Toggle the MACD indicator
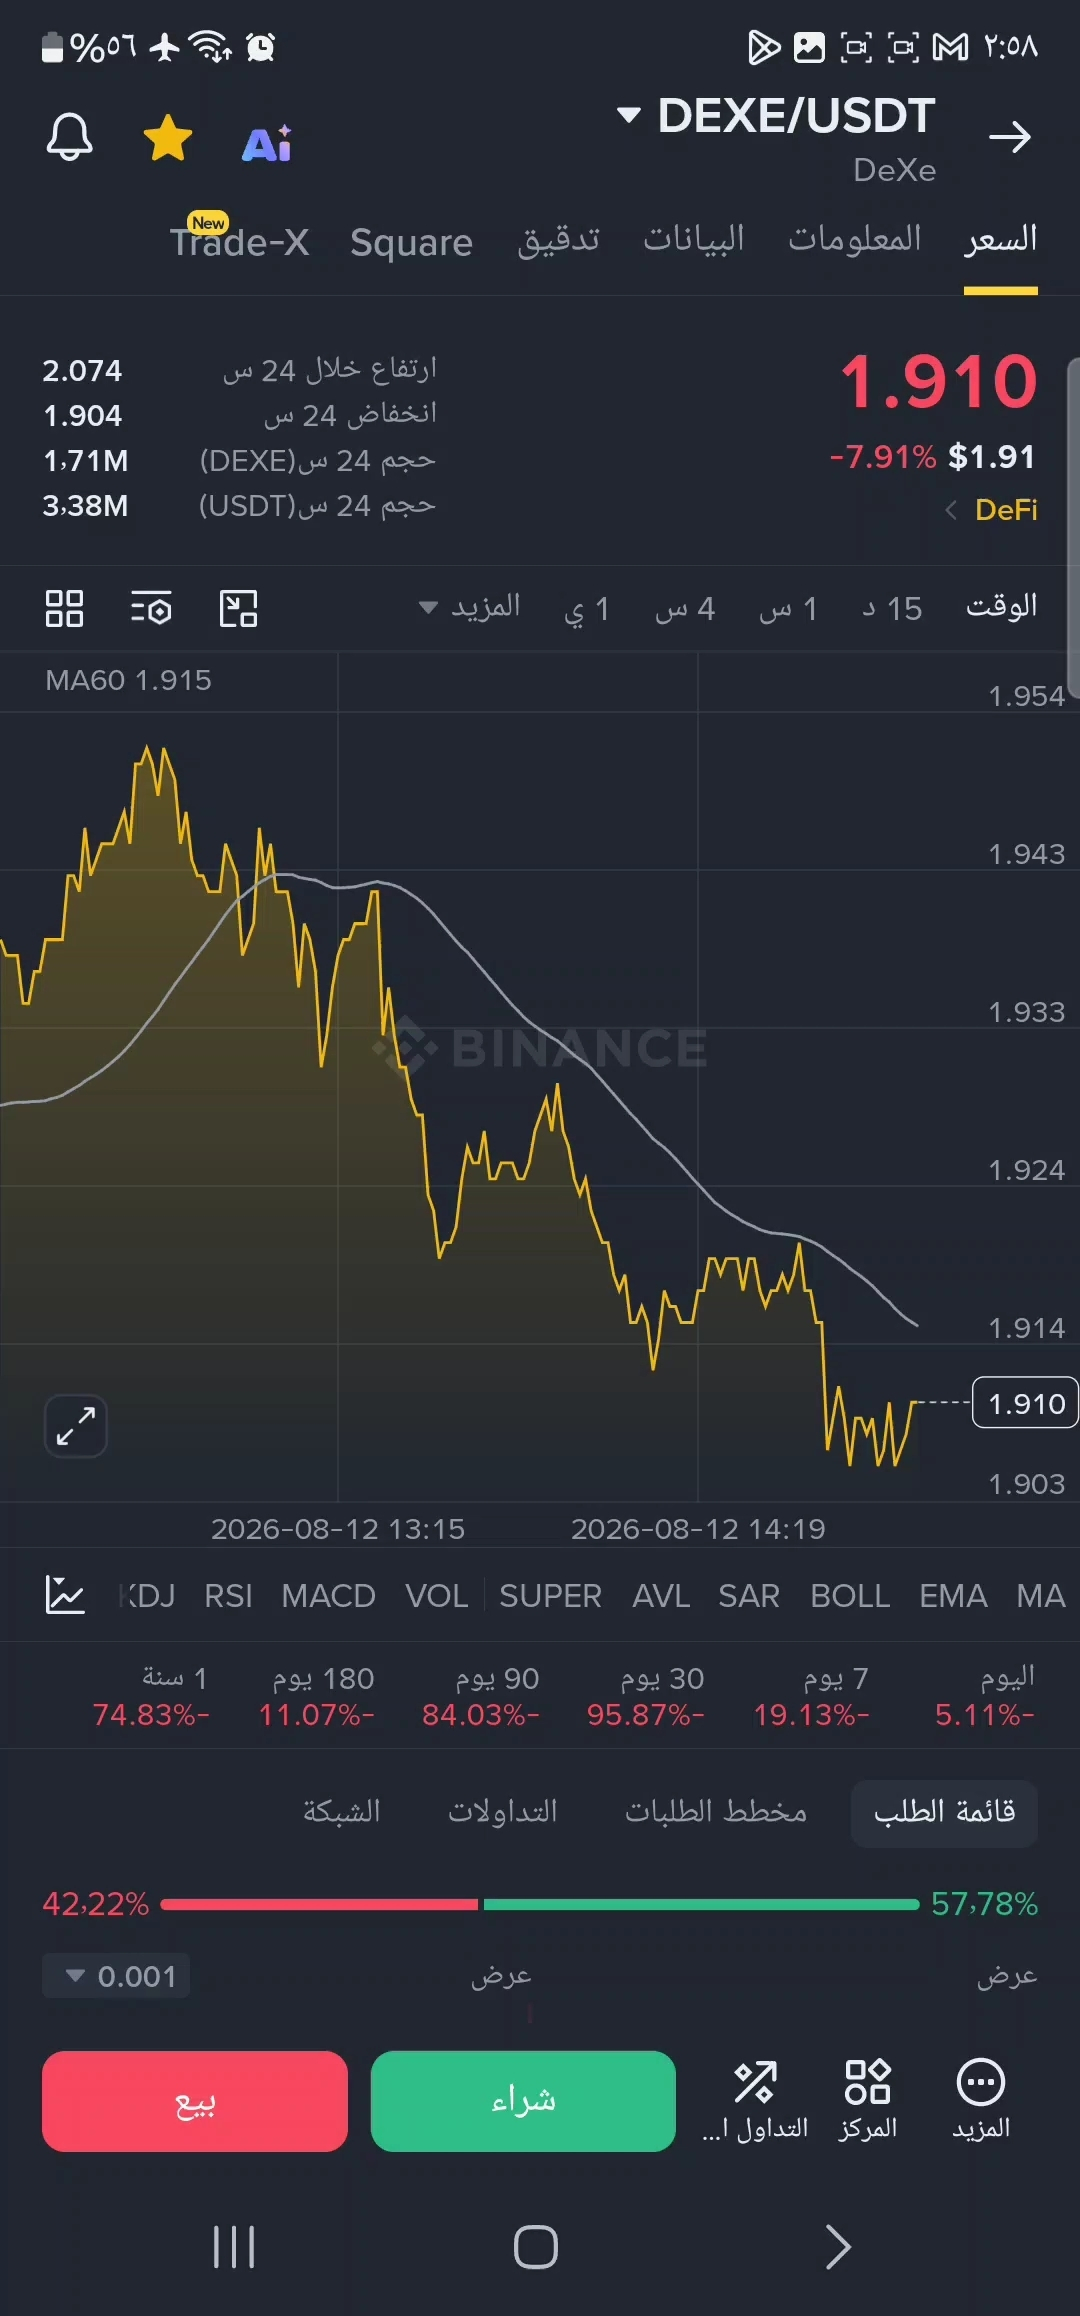1080x2316 pixels. pos(328,1596)
